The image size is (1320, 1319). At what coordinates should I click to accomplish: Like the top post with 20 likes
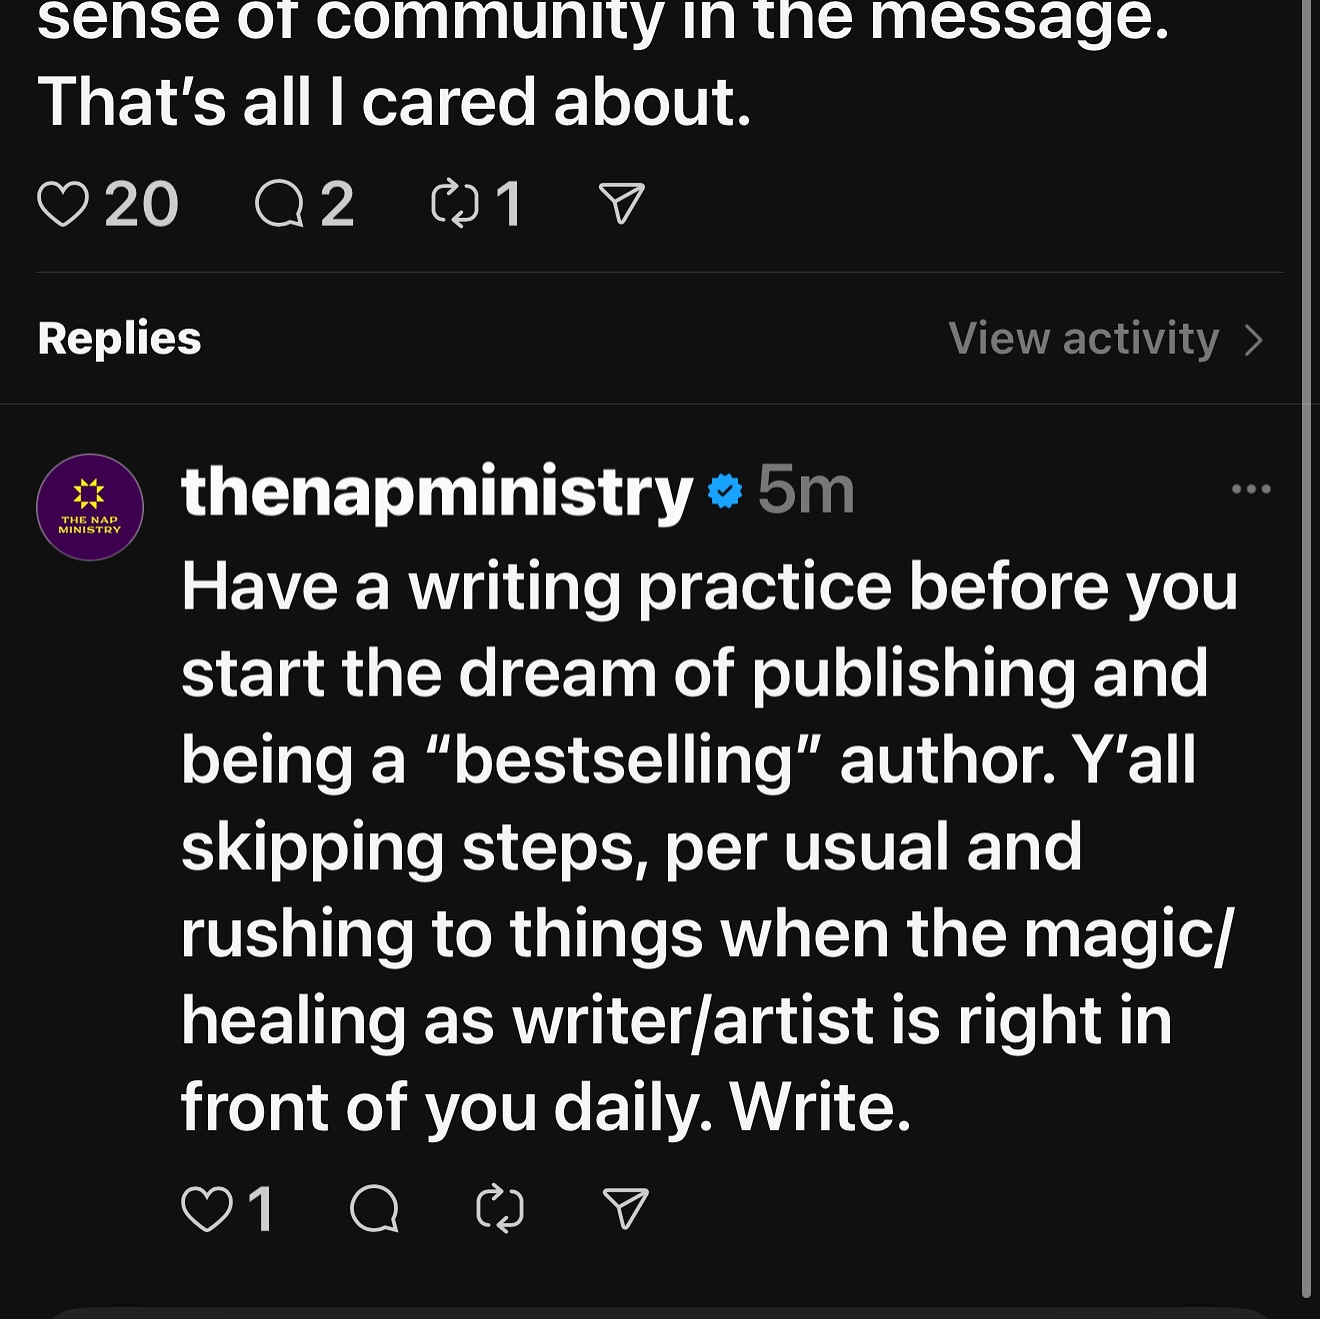pos(63,204)
